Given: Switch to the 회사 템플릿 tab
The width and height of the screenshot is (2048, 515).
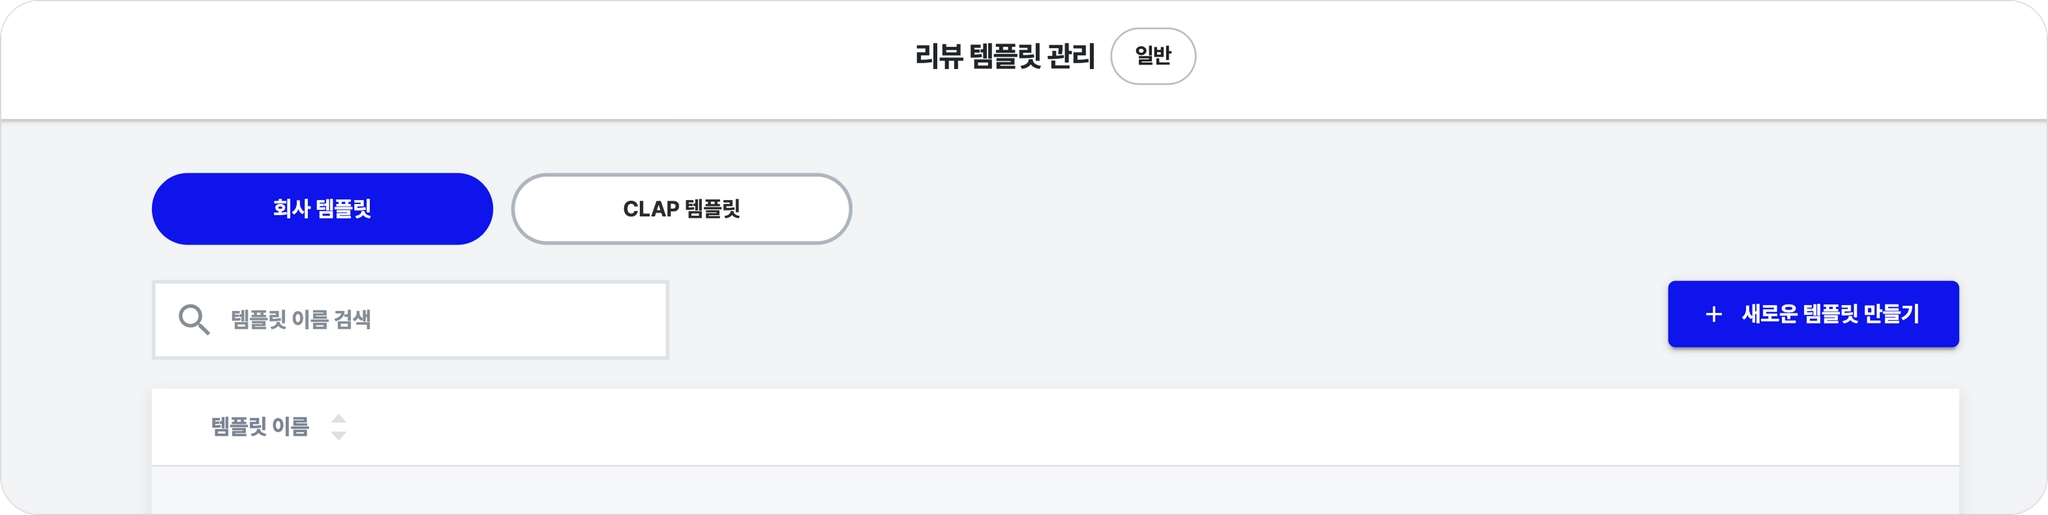Looking at the screenshot, I should (322, 209).
